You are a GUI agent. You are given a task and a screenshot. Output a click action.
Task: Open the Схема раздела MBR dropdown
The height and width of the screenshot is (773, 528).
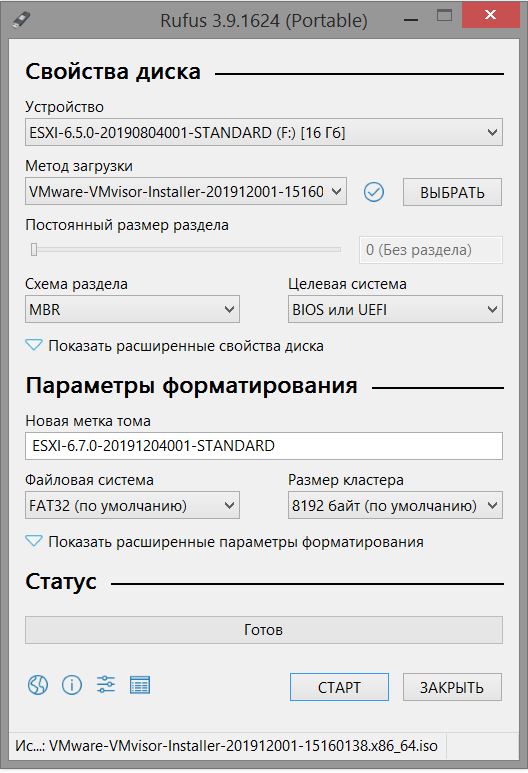(132, 309)
